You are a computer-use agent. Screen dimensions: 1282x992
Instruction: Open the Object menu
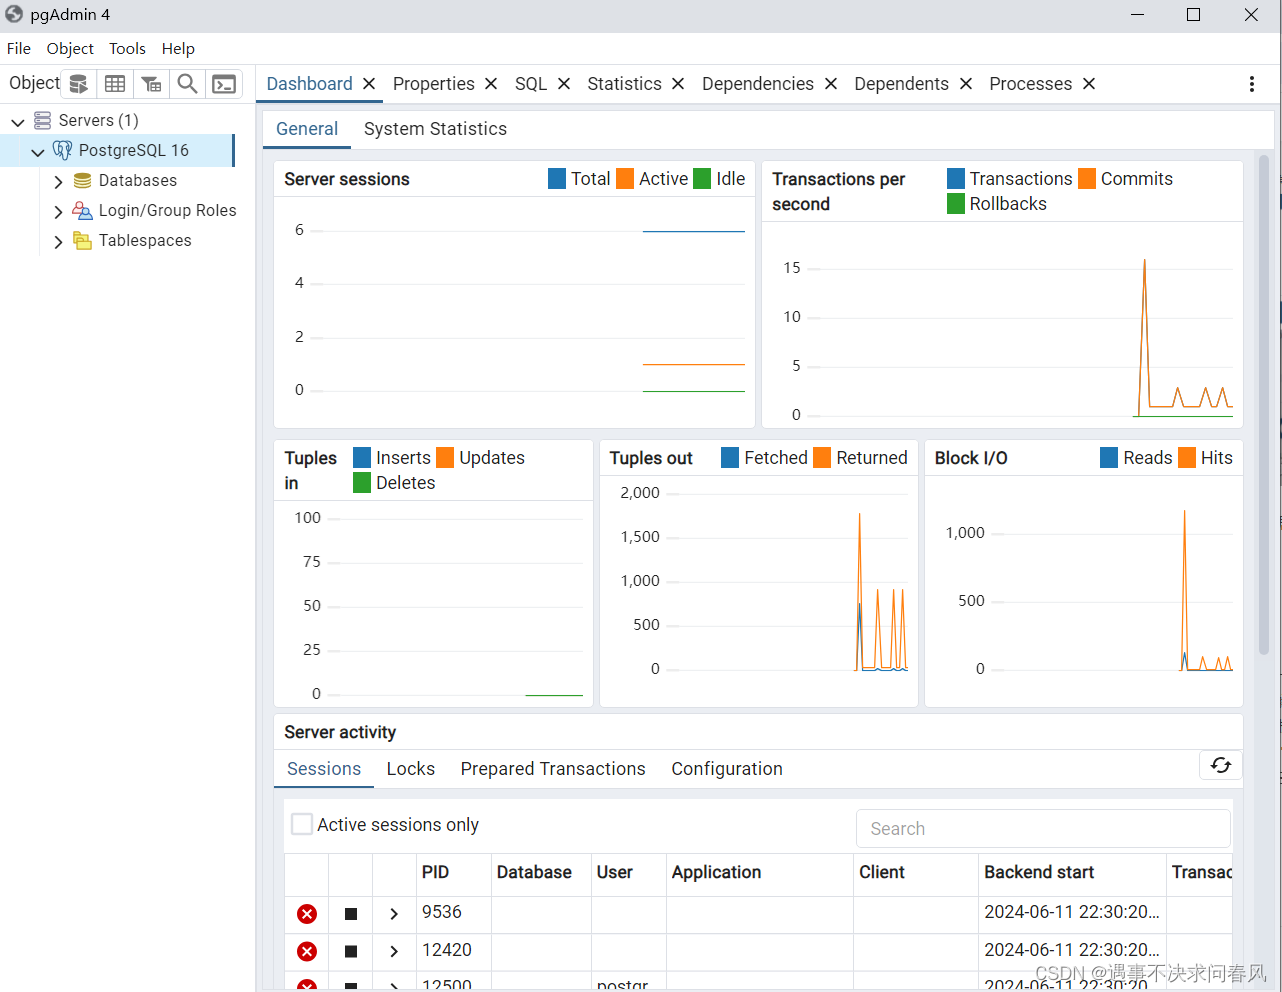[70, 49]
